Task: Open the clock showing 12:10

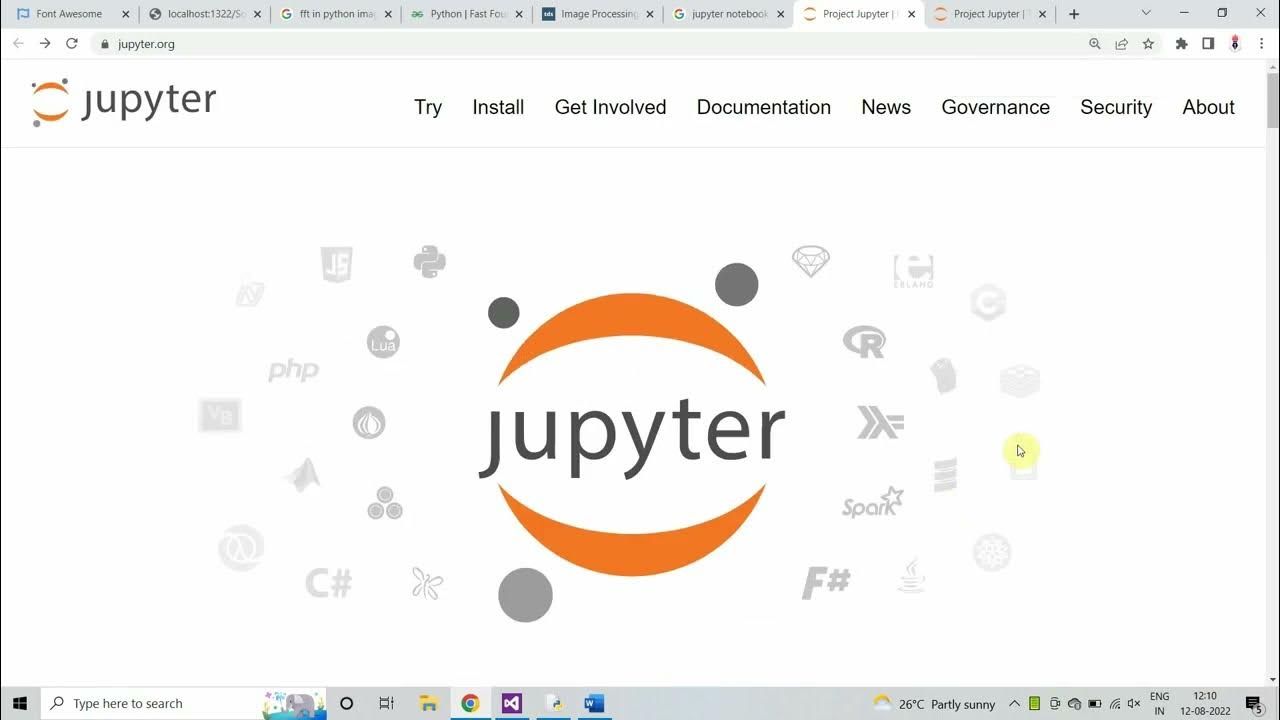Action: (1205, 703)
